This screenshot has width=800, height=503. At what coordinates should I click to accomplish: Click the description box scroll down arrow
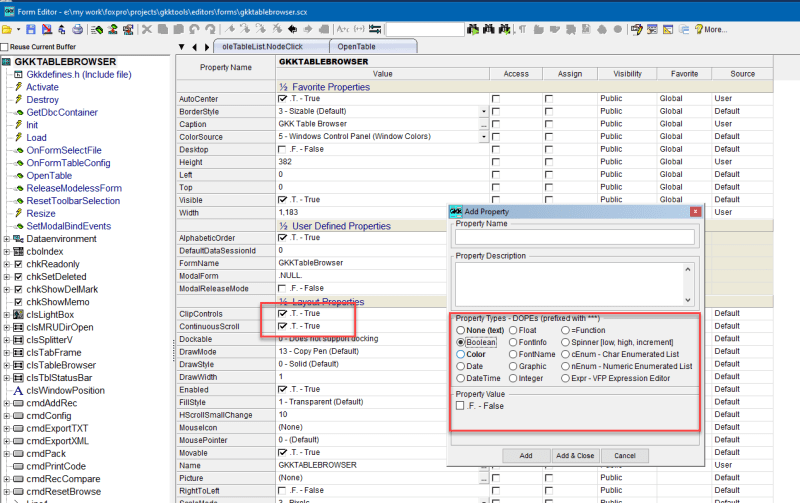click(x=688, y=300)
